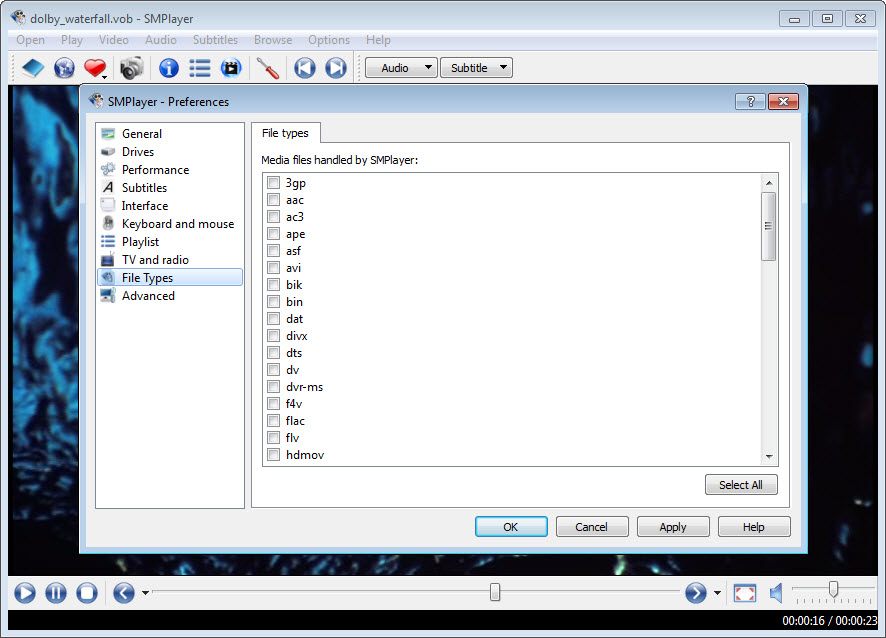Click Cancel in preferences dialog
This screenshot has height=638, width=886.
tap(592, 527)
